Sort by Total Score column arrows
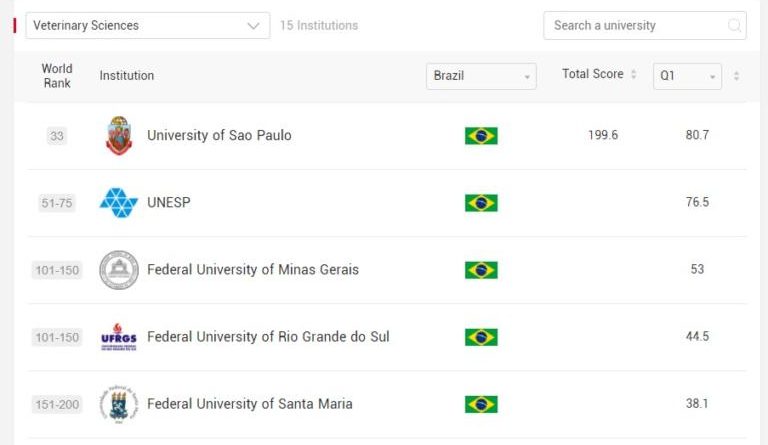The image size is (768, 445). [x=633, y=75]
